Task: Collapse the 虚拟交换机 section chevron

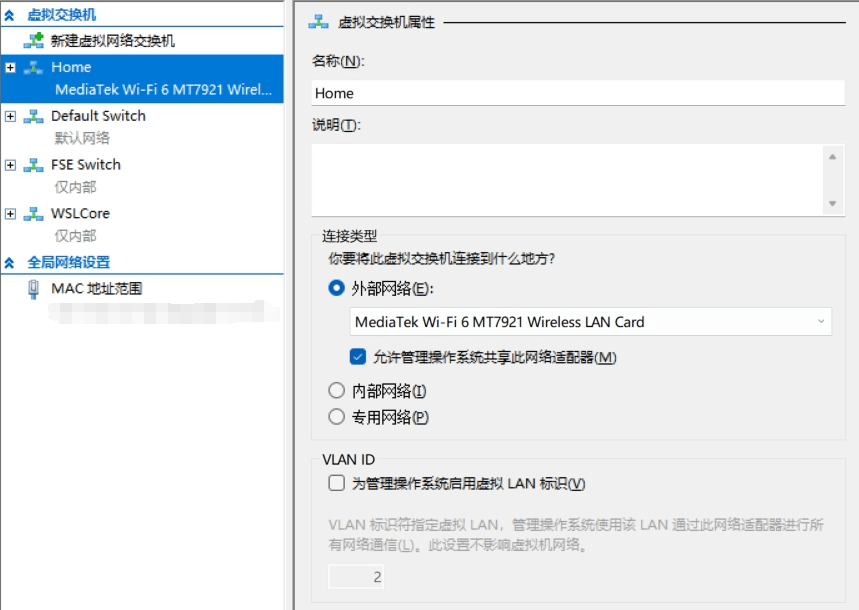Action: pyautogui.click(x=10, y=16)
